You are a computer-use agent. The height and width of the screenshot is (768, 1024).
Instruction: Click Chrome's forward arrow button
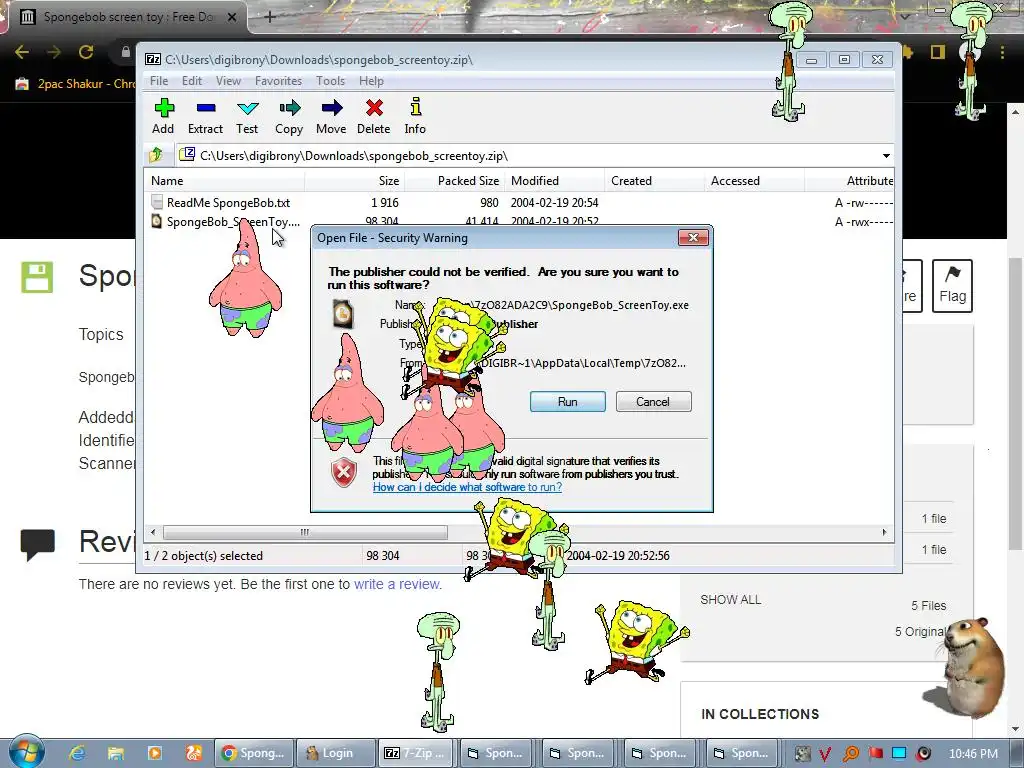tap(54, 52)
